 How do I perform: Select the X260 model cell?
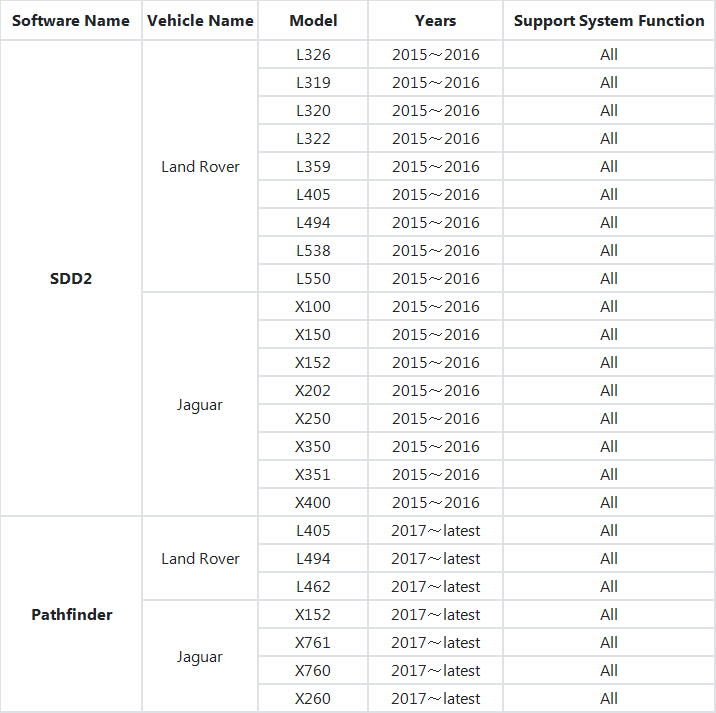[313, 698]
